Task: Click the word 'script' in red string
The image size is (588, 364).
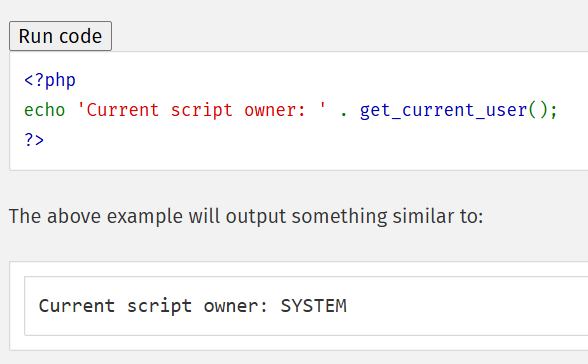Action: point(202,111)
